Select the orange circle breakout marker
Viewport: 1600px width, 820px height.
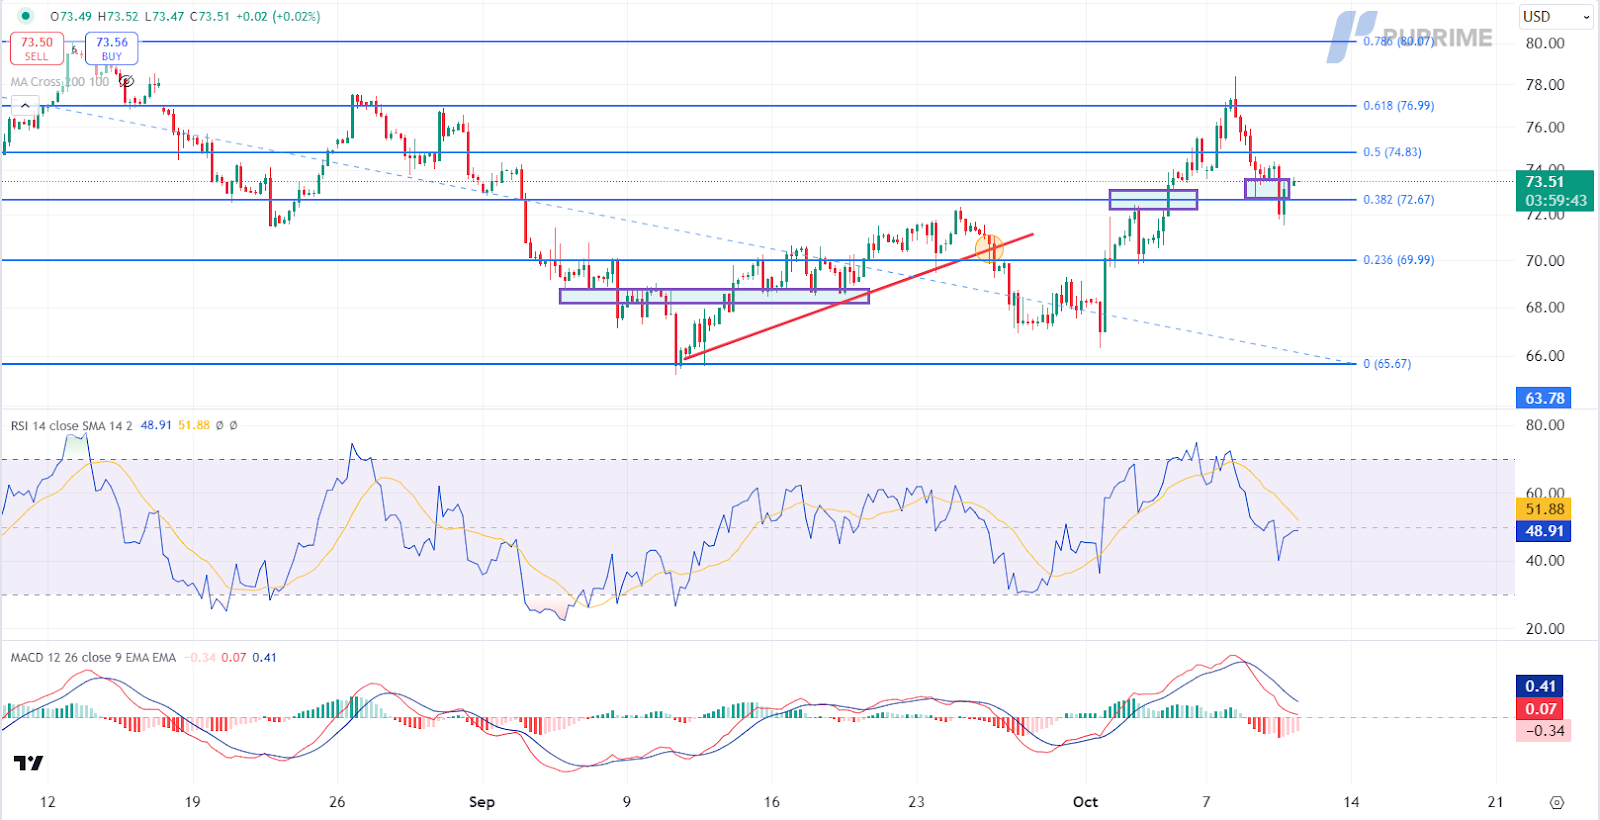989,248
